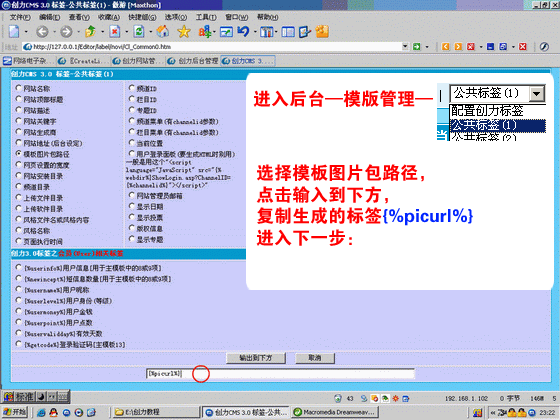Select the 风格名称 radio button

tap(19, 230)
